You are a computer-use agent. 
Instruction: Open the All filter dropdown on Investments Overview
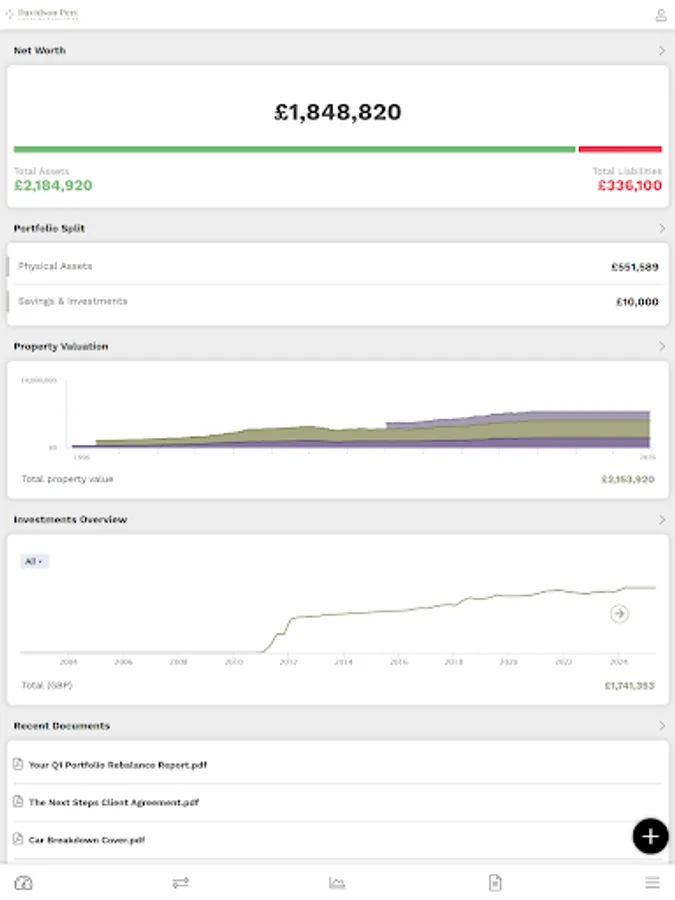33,561
